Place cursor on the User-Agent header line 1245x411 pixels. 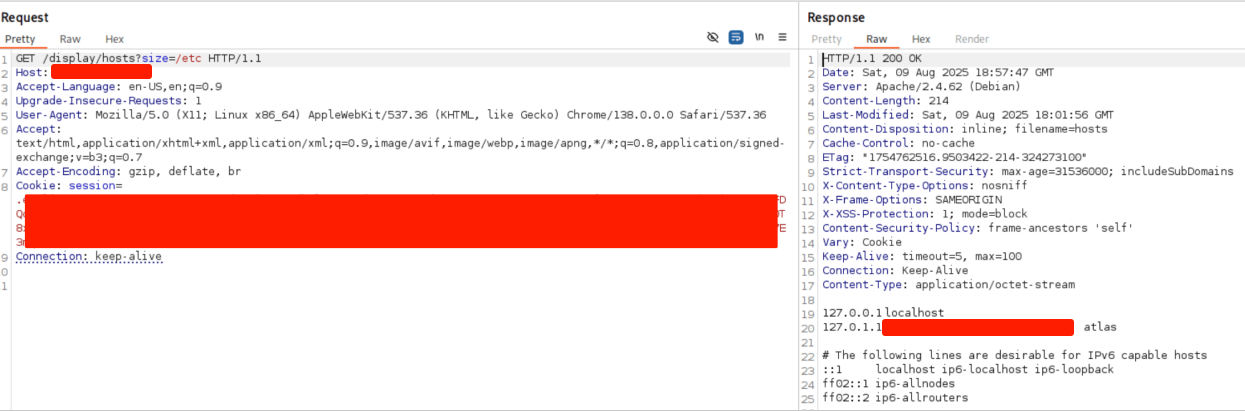tap(390, 115)
